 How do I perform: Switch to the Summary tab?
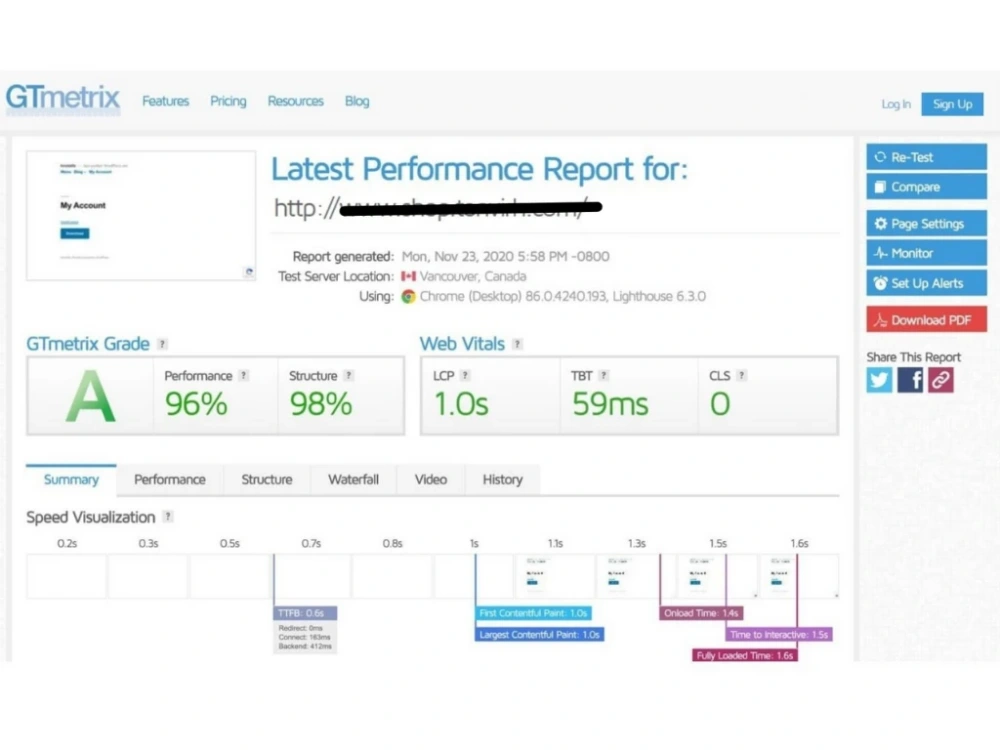(x=71, y=480)
